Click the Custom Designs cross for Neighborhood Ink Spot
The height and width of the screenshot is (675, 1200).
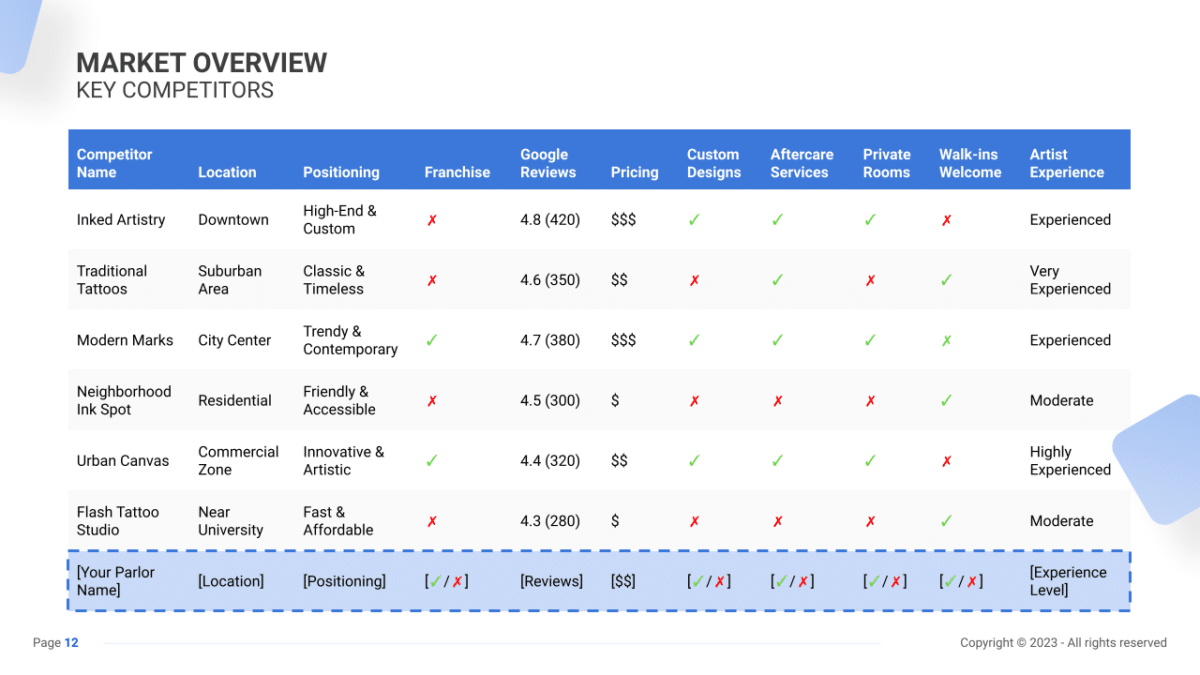pyautogui.click(x=694, y=401)
